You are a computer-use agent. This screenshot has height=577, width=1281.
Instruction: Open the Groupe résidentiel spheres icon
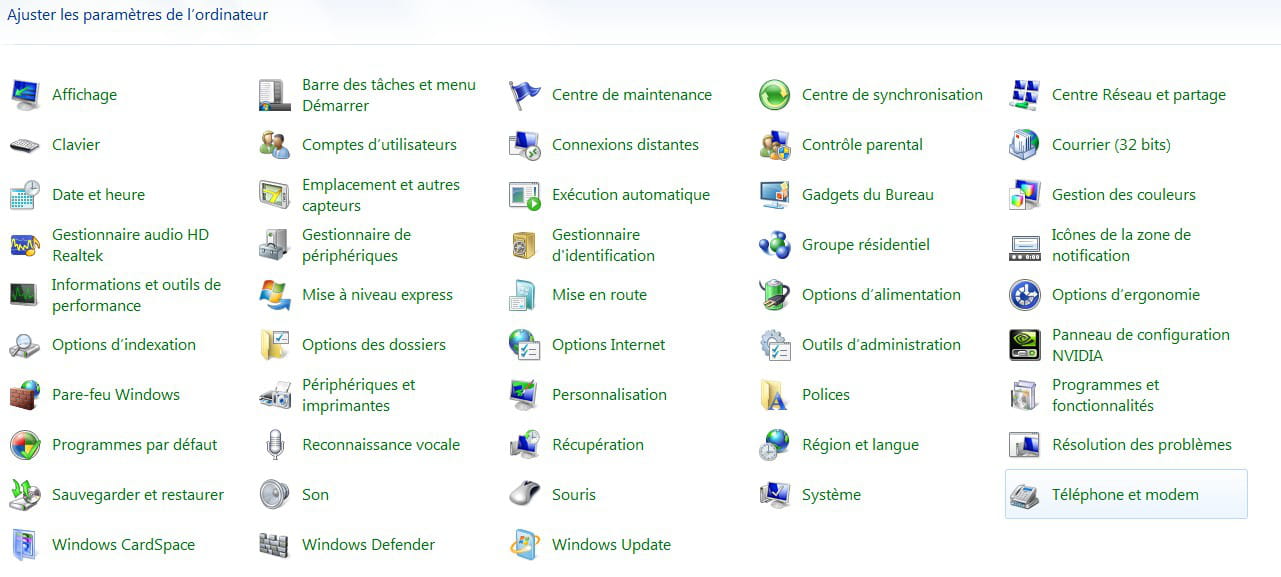(x=775, y=245)
